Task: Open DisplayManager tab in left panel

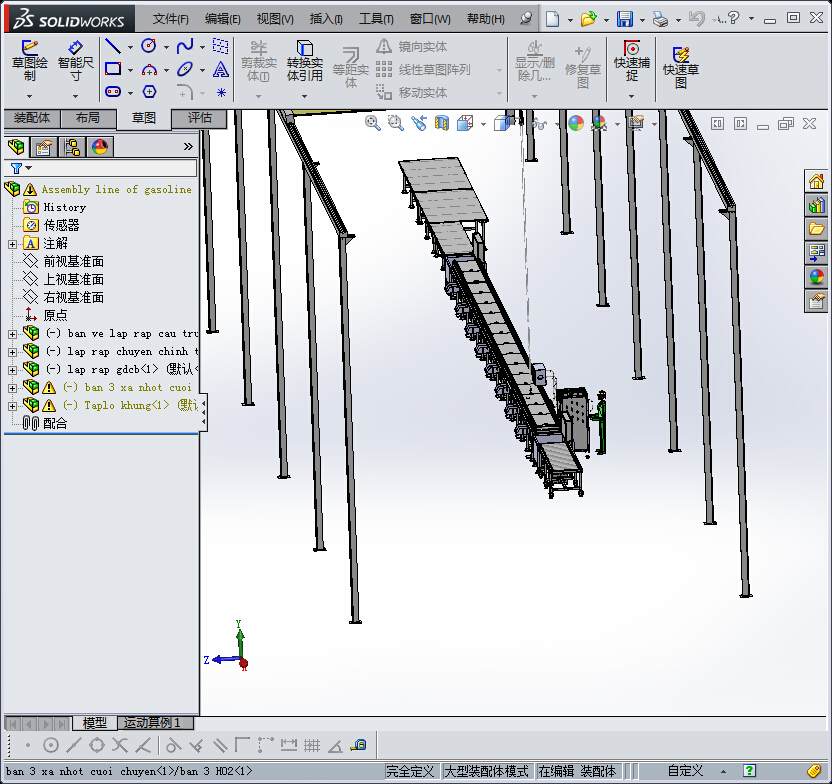Action: click(100, 146)
